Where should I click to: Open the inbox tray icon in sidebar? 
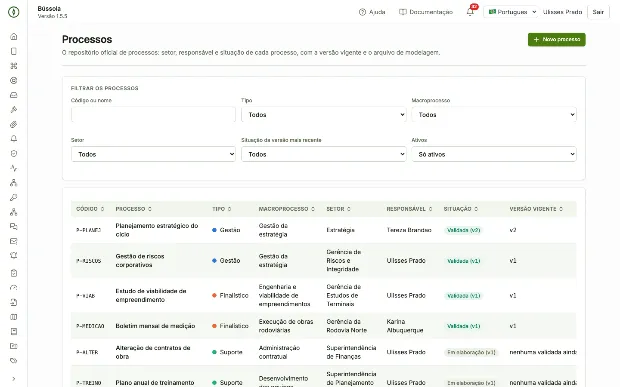click(x=14, y=95)
